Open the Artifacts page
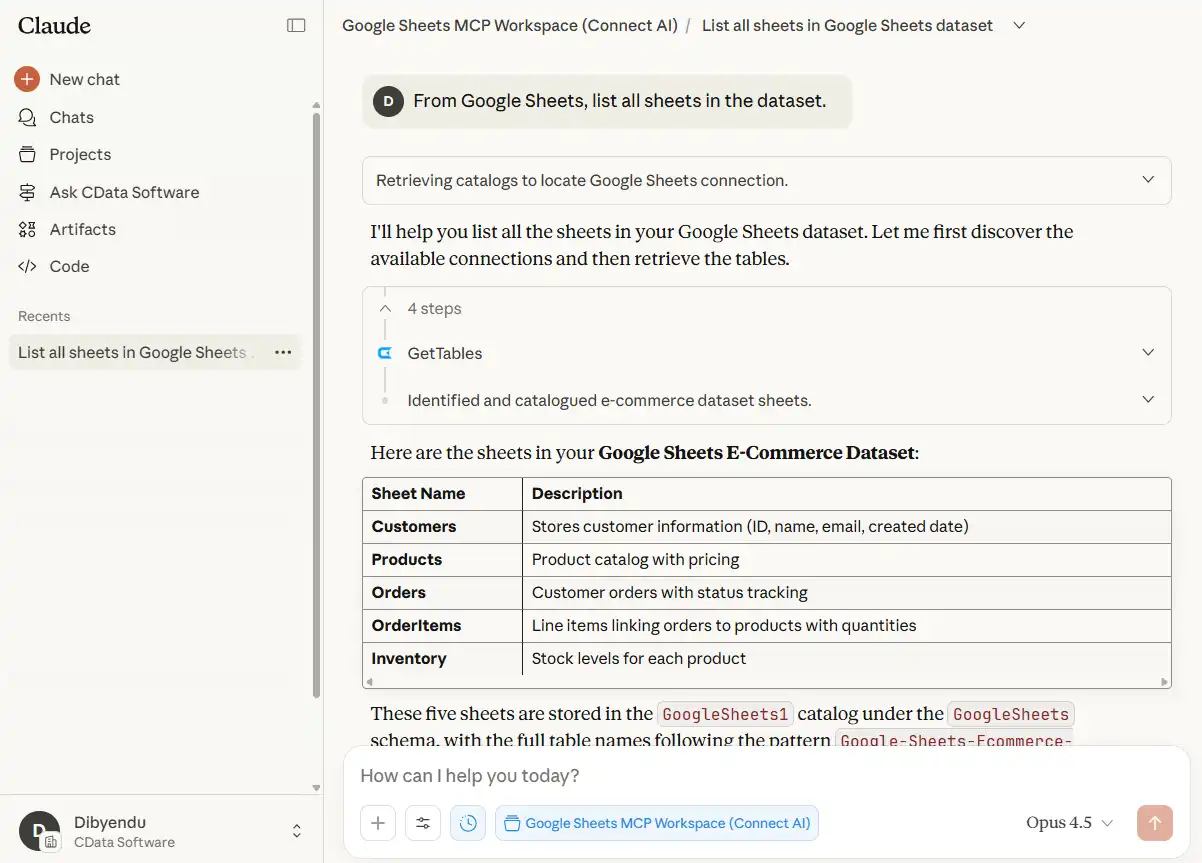Screen dimensions: 1202x863 (82, 229)
